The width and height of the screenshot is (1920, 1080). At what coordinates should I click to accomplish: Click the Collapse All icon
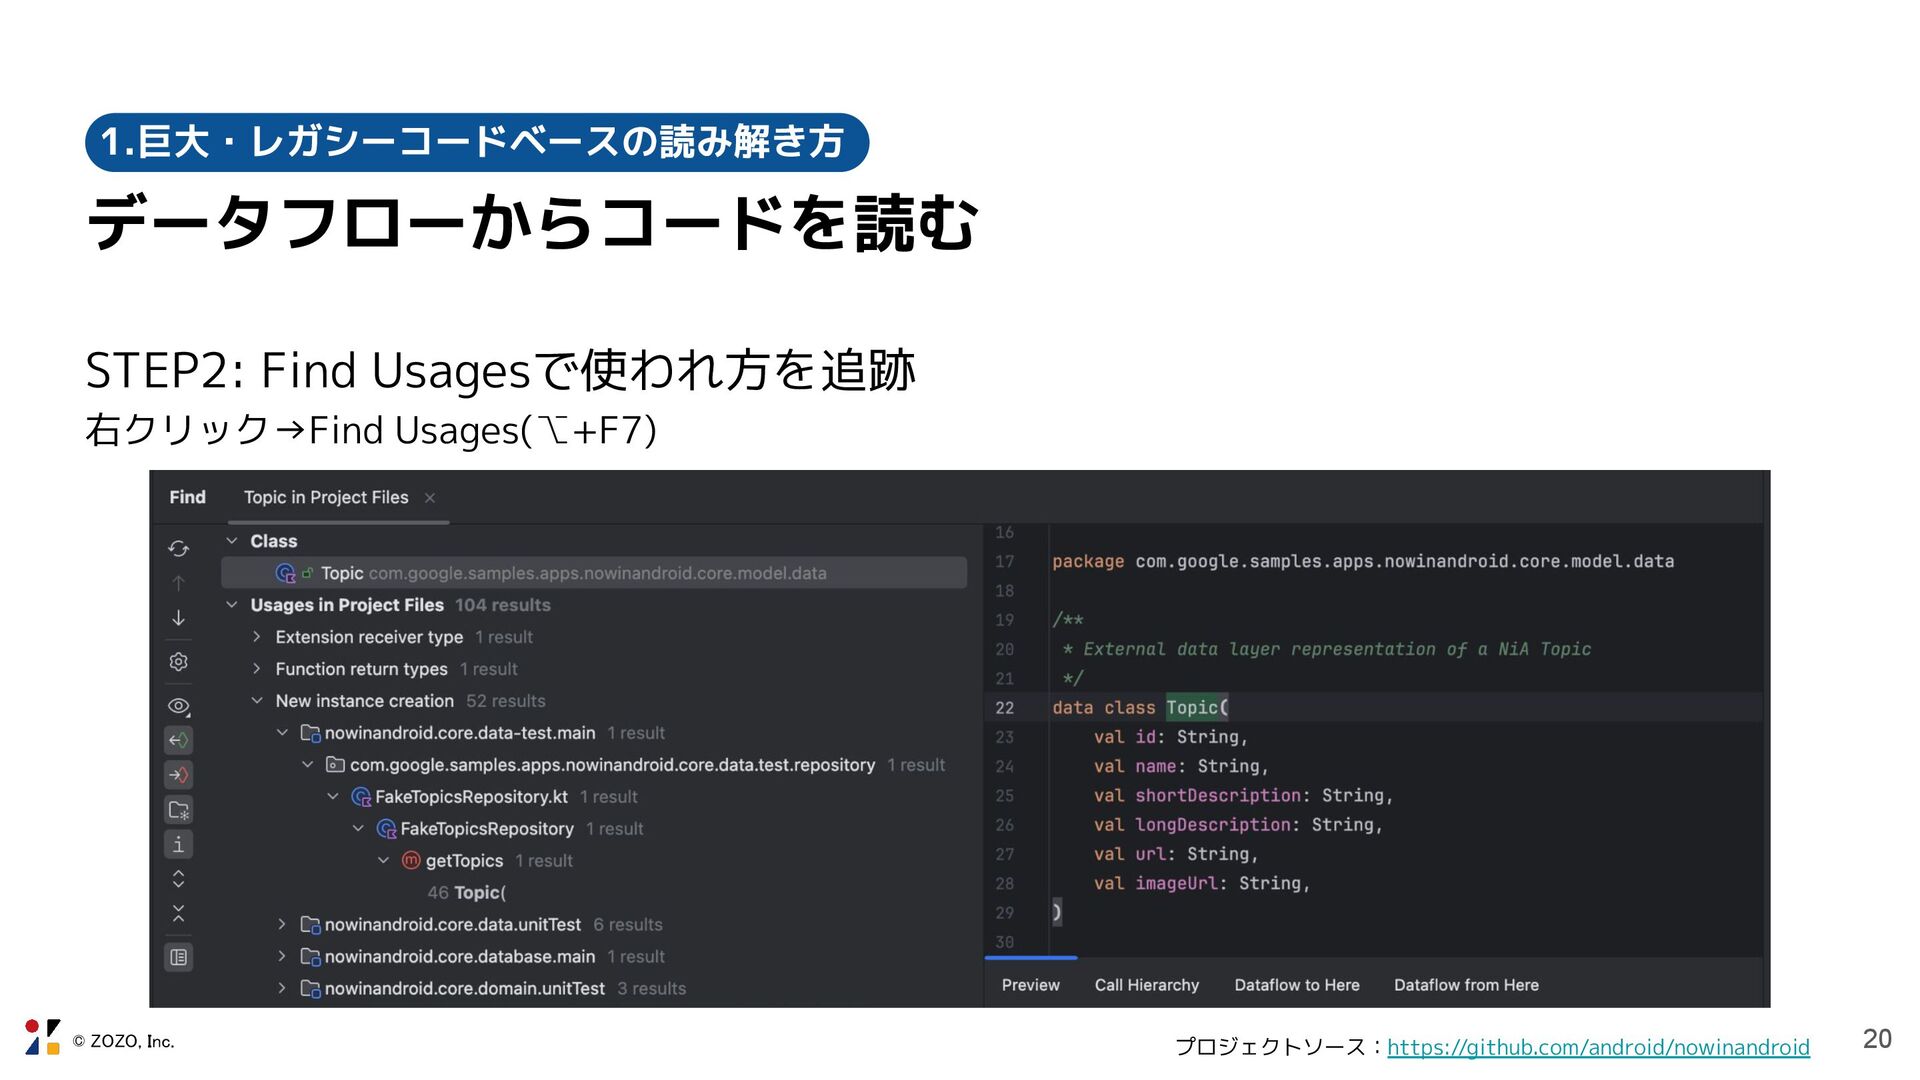(178, 914)
